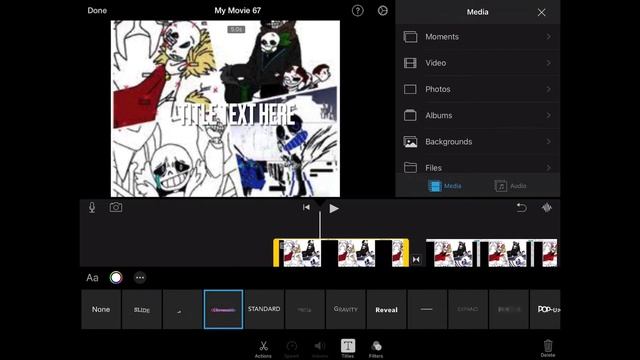Viewport: 640px width, 360px height.
Task: Click the Moments row icon
Action: point(410,37)
